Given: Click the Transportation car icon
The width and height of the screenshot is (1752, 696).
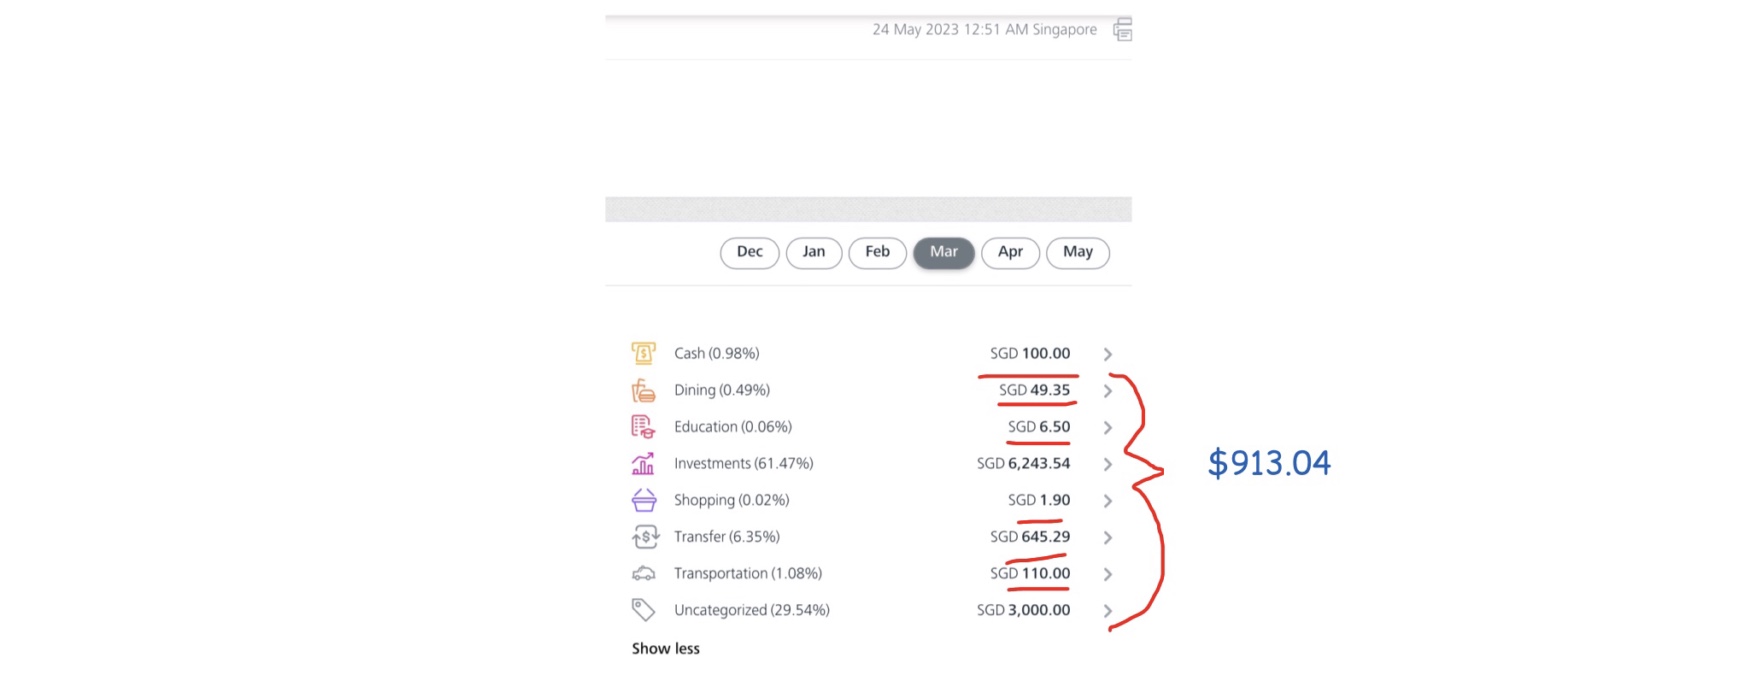Looking at the screenshot, I should pos(644,574).
